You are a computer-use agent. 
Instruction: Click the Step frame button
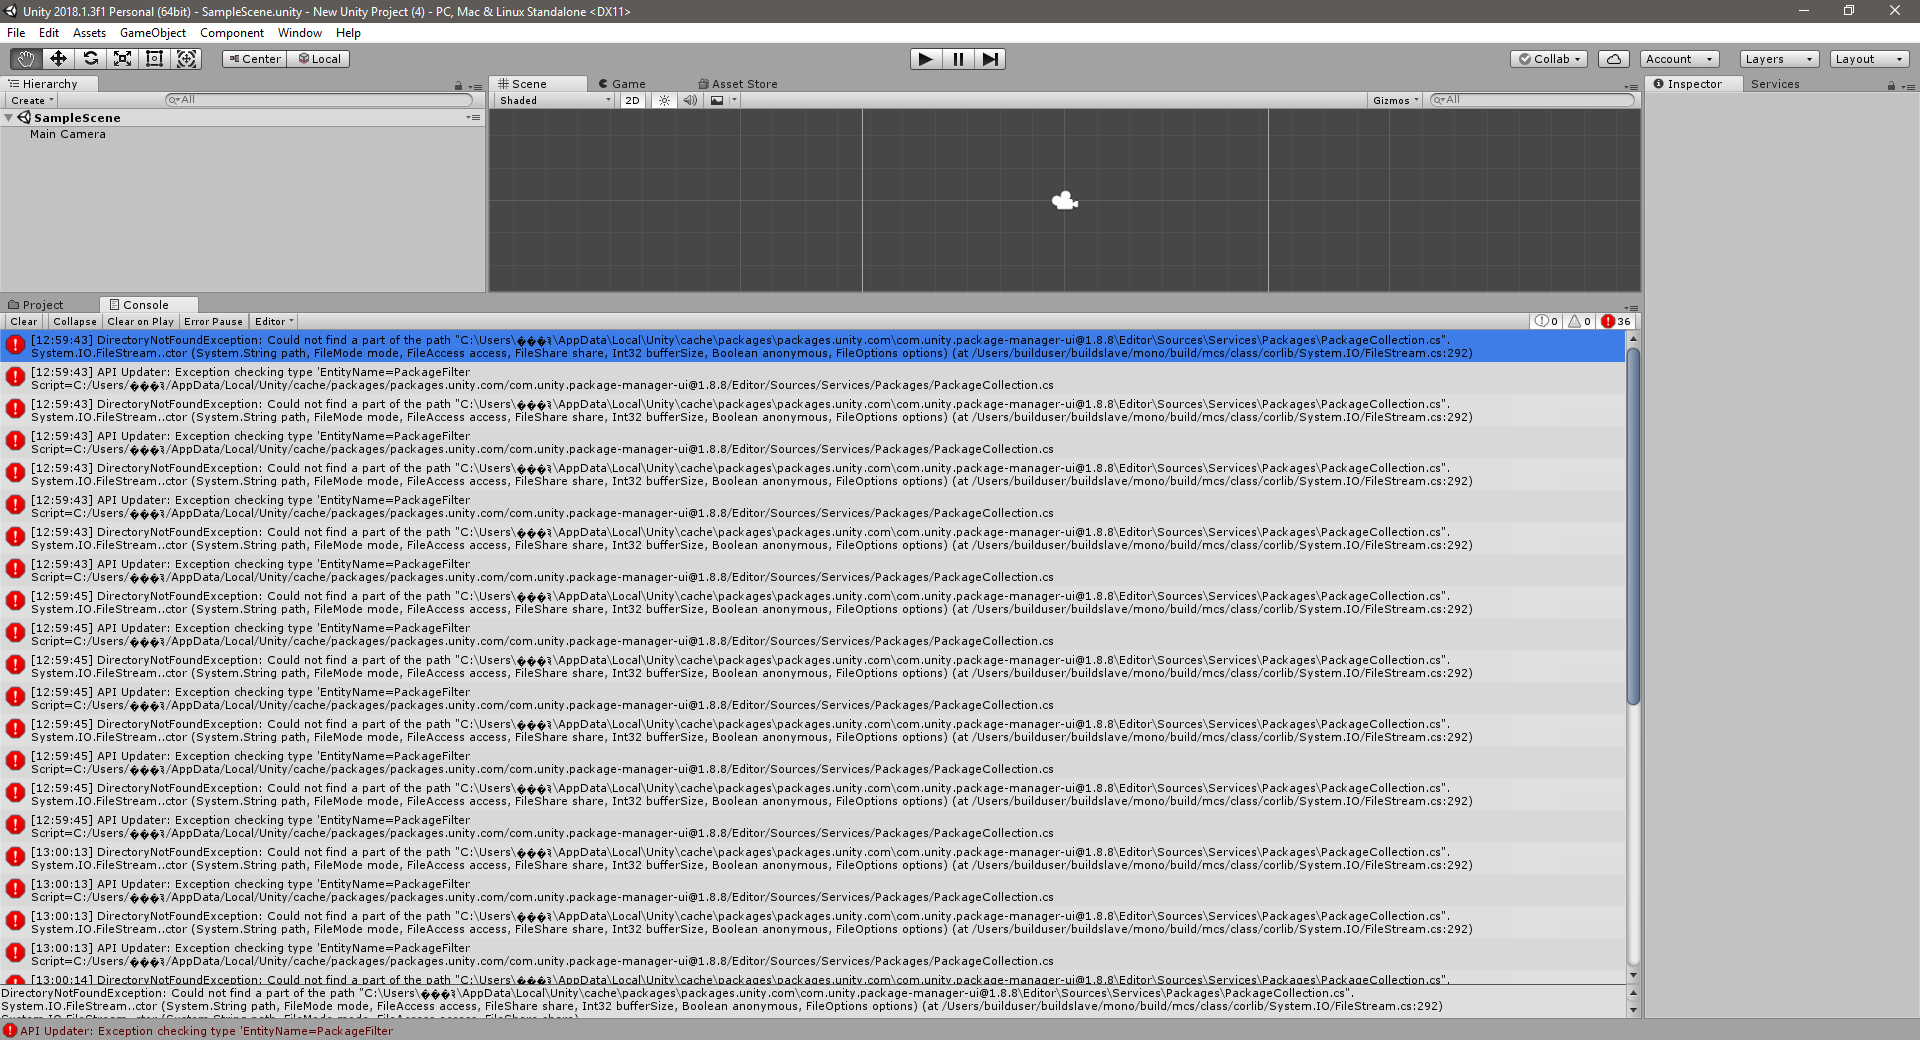(x=990, y=59)
